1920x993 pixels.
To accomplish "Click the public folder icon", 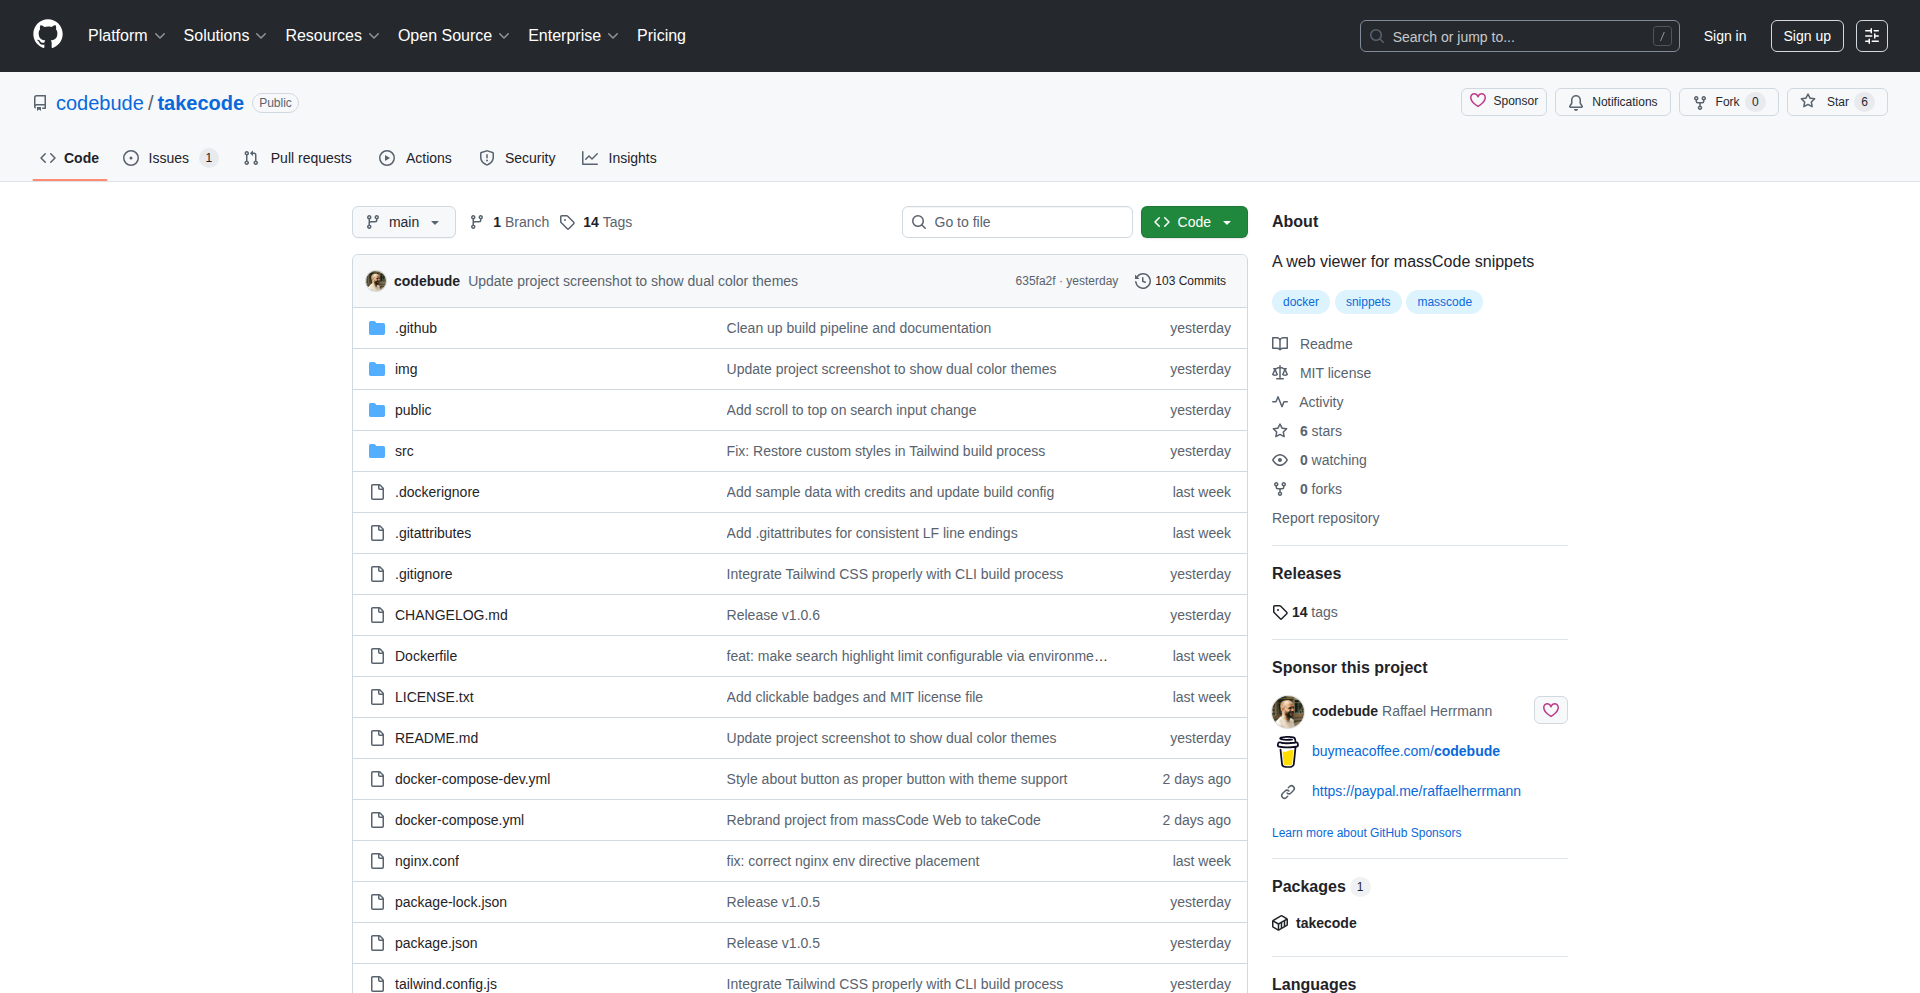I will tap(377, 410).
